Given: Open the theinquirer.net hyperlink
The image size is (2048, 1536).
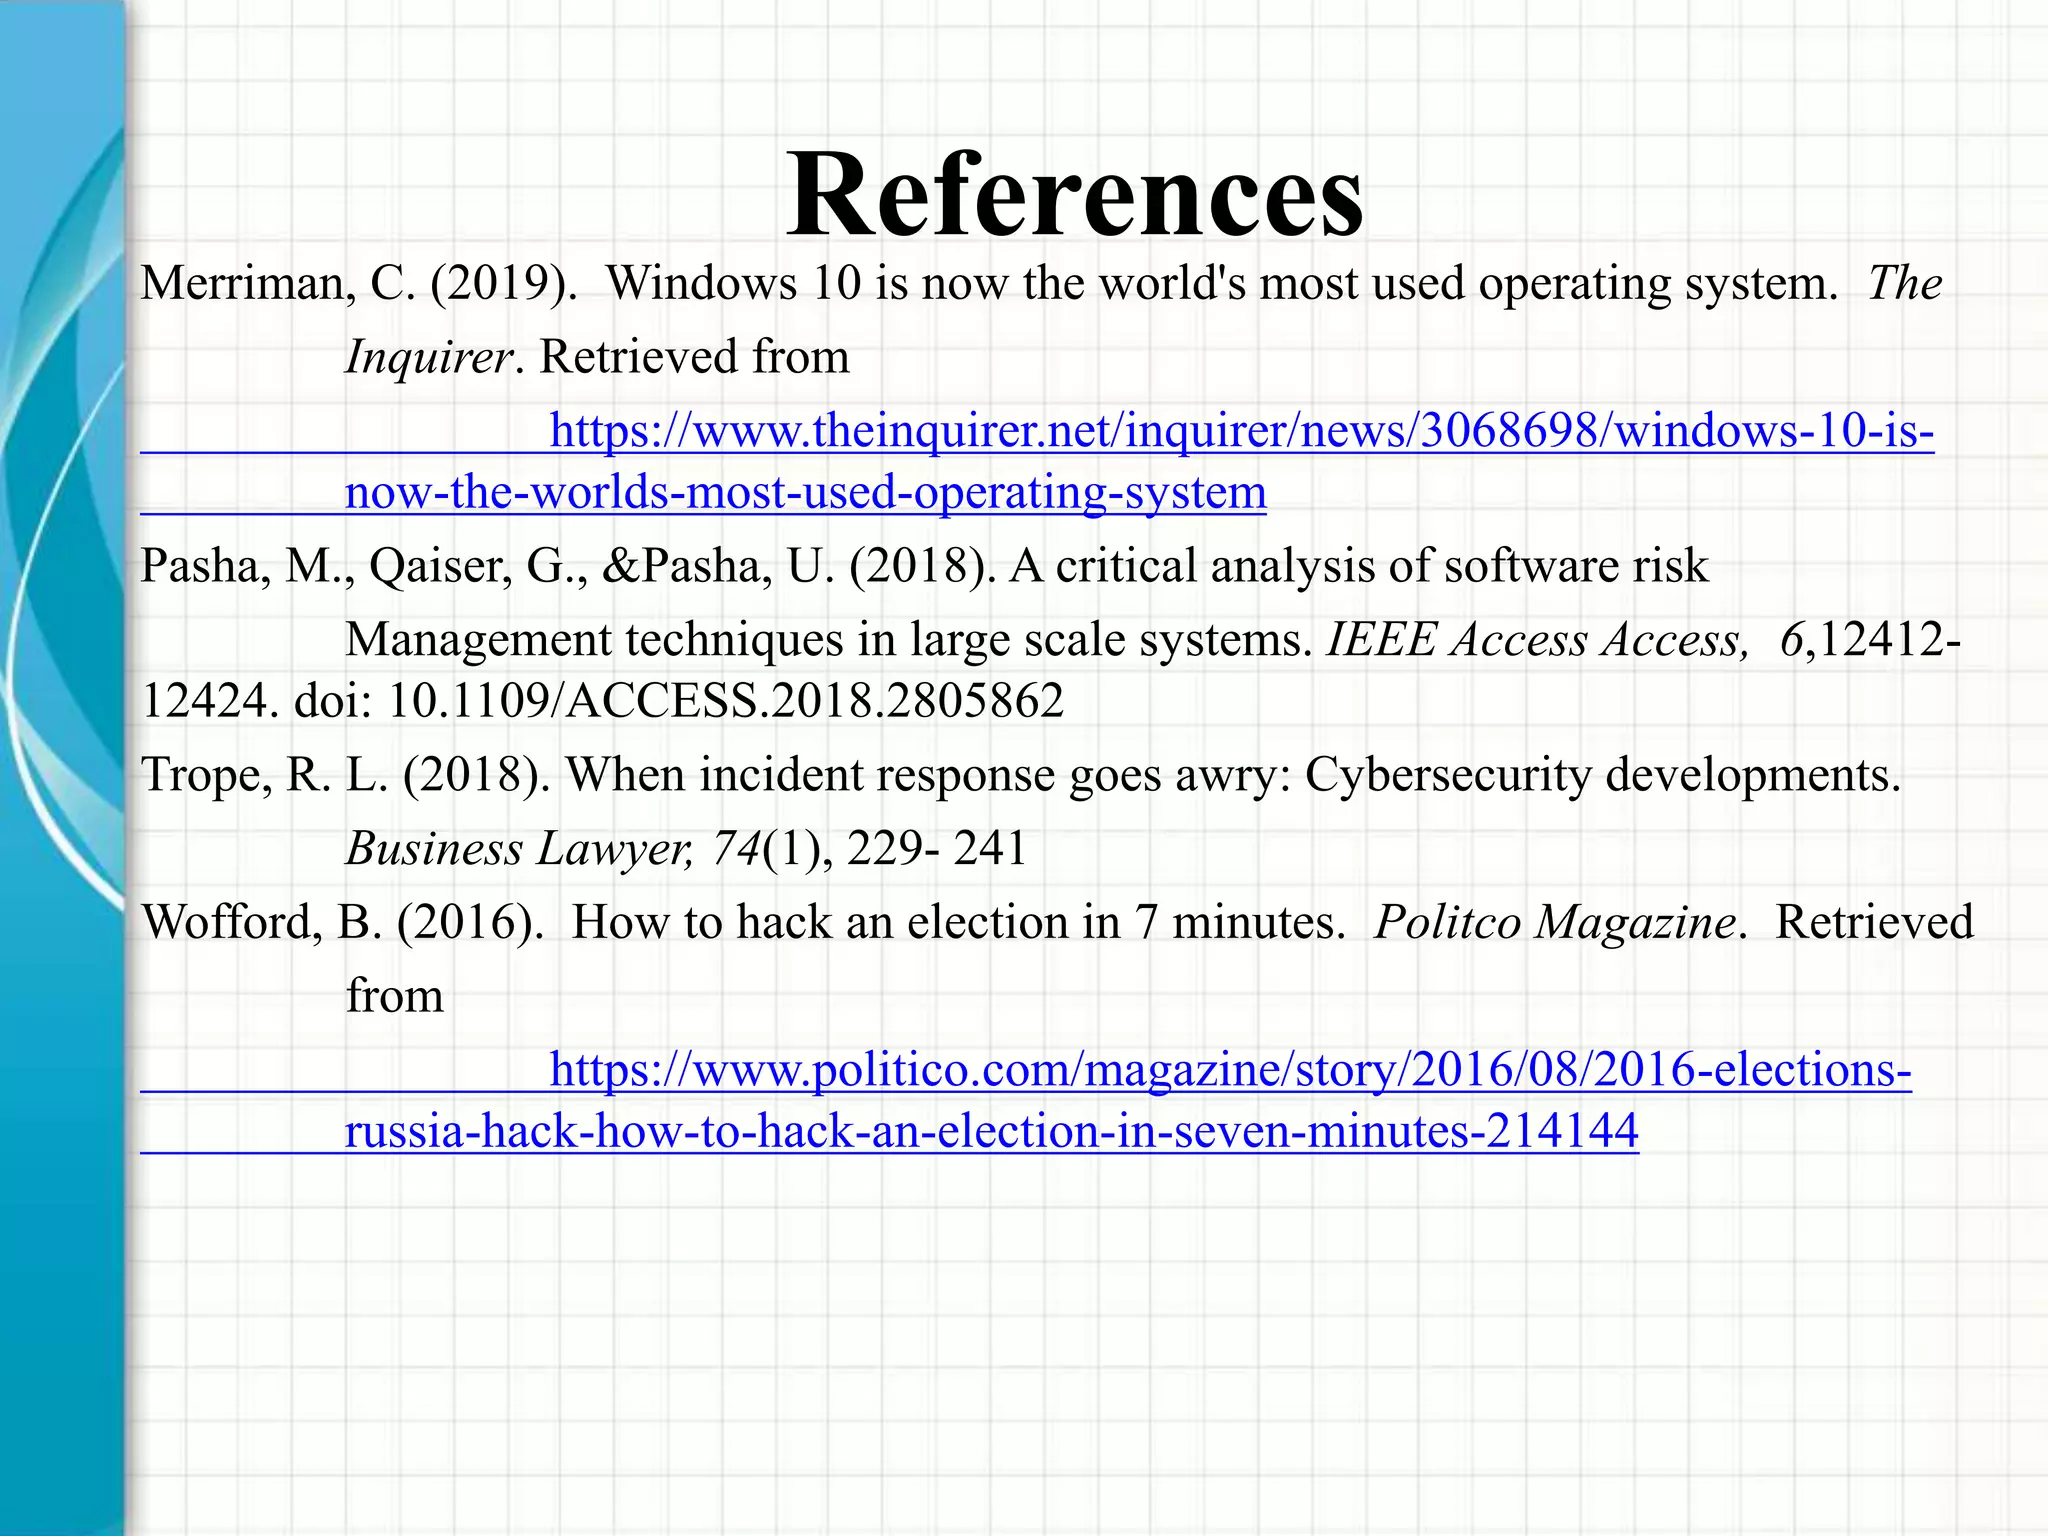Looking at the screenshot, I should [x=1240, y=431].
